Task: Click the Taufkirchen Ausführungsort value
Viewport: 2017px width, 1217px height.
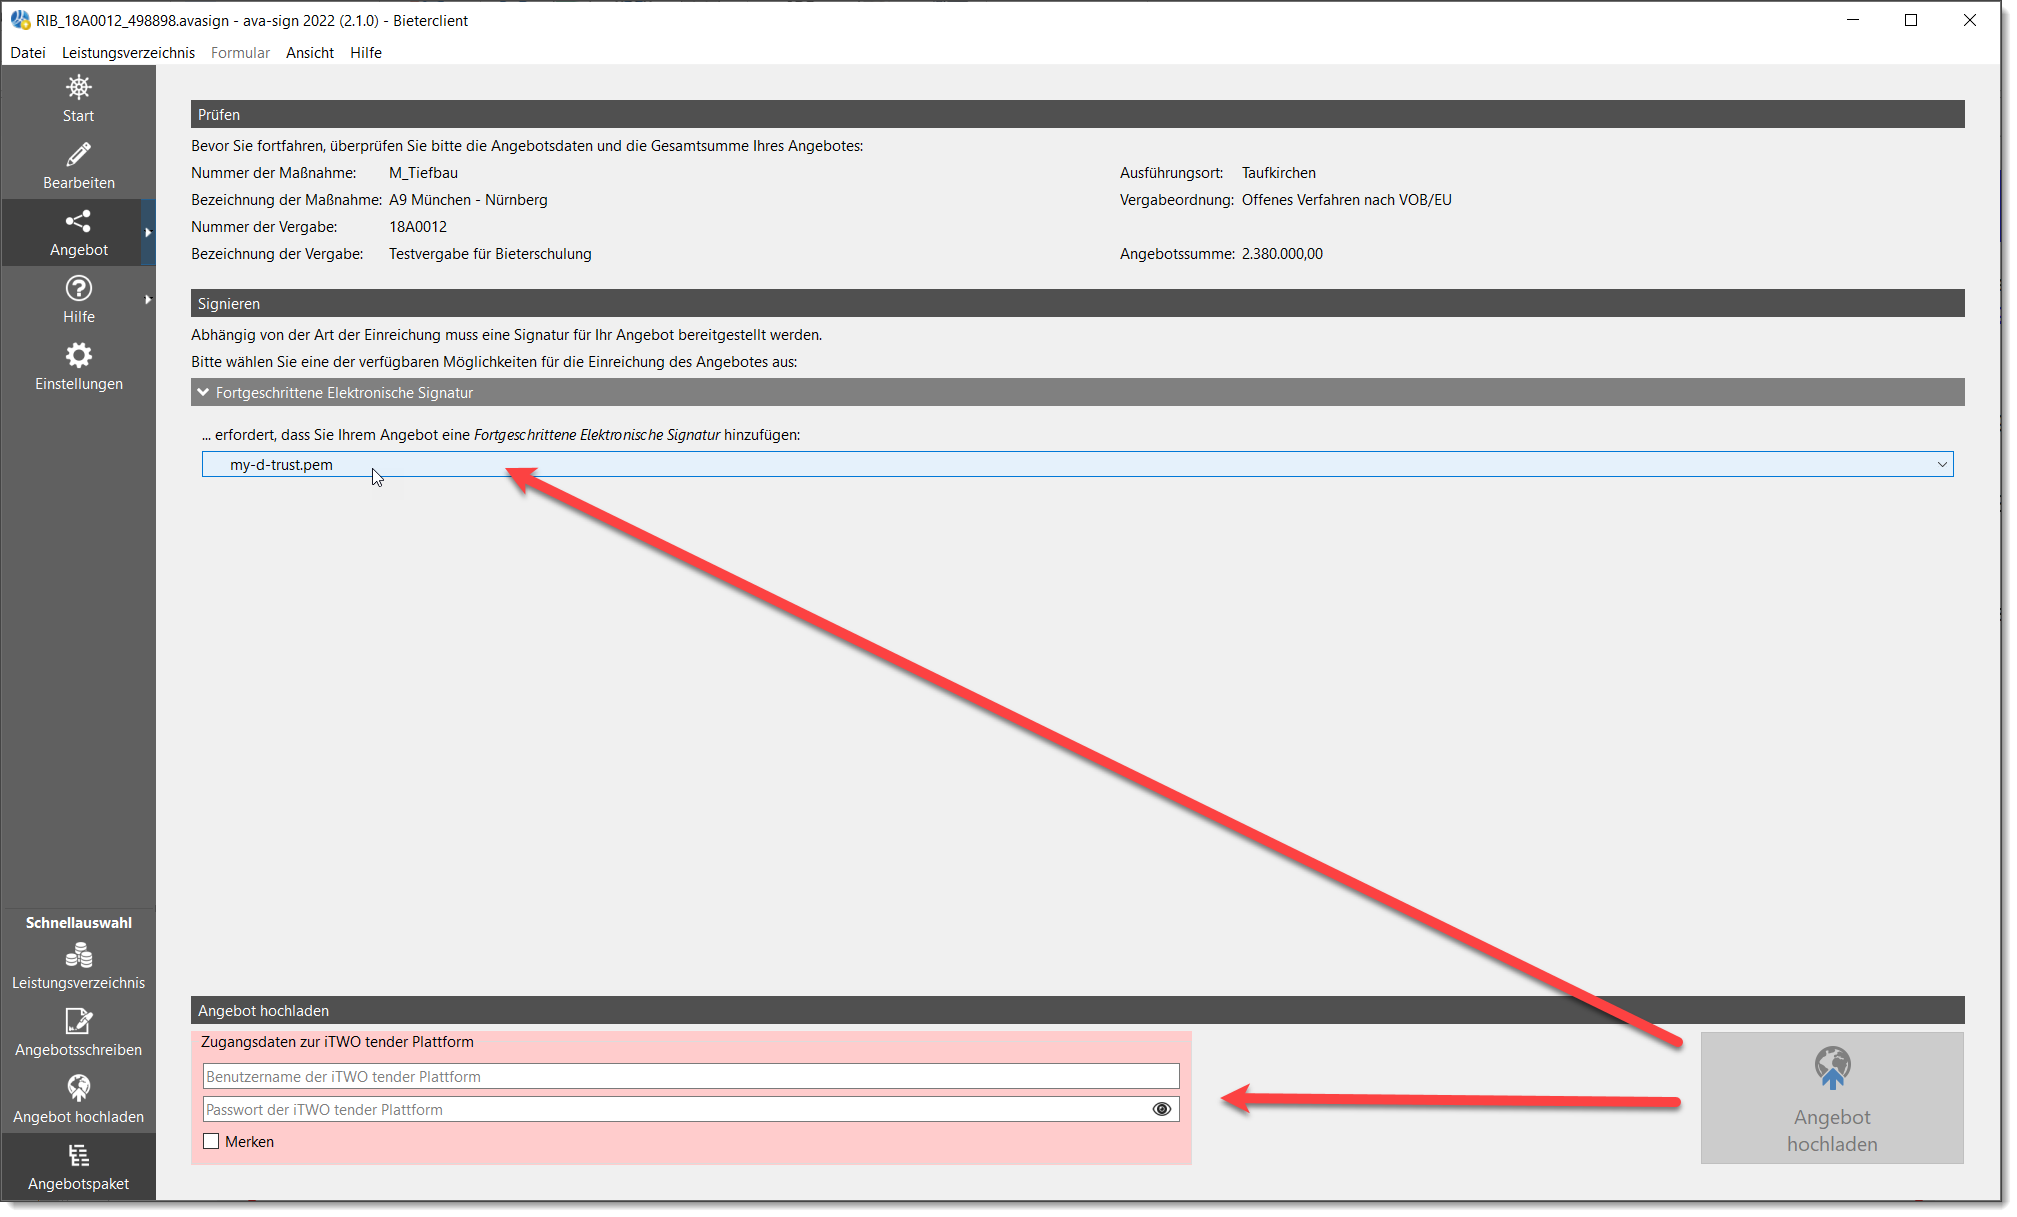Action: coord(1279,173)
